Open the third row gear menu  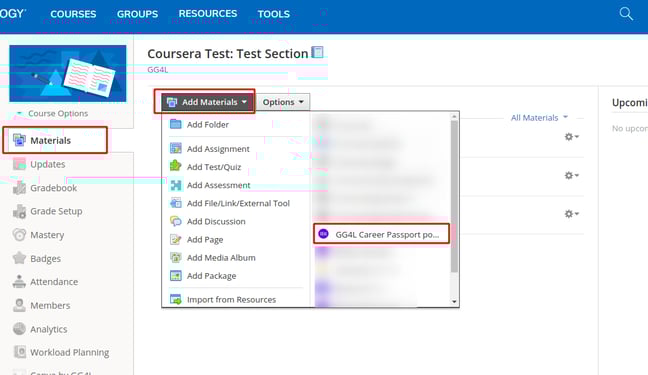[572, 214]
